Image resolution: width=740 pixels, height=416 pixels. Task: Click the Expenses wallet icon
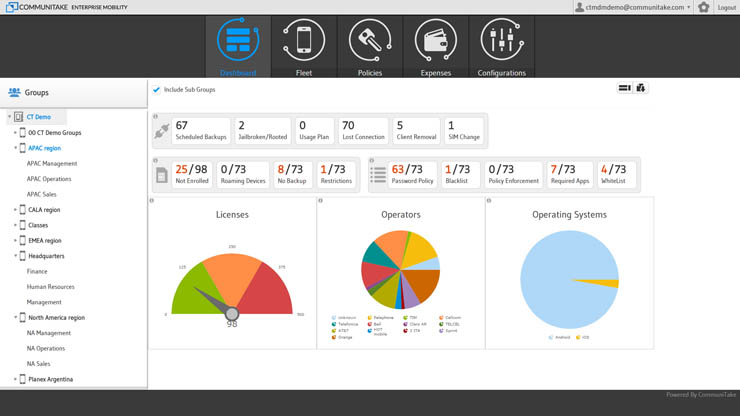point(436,42)
